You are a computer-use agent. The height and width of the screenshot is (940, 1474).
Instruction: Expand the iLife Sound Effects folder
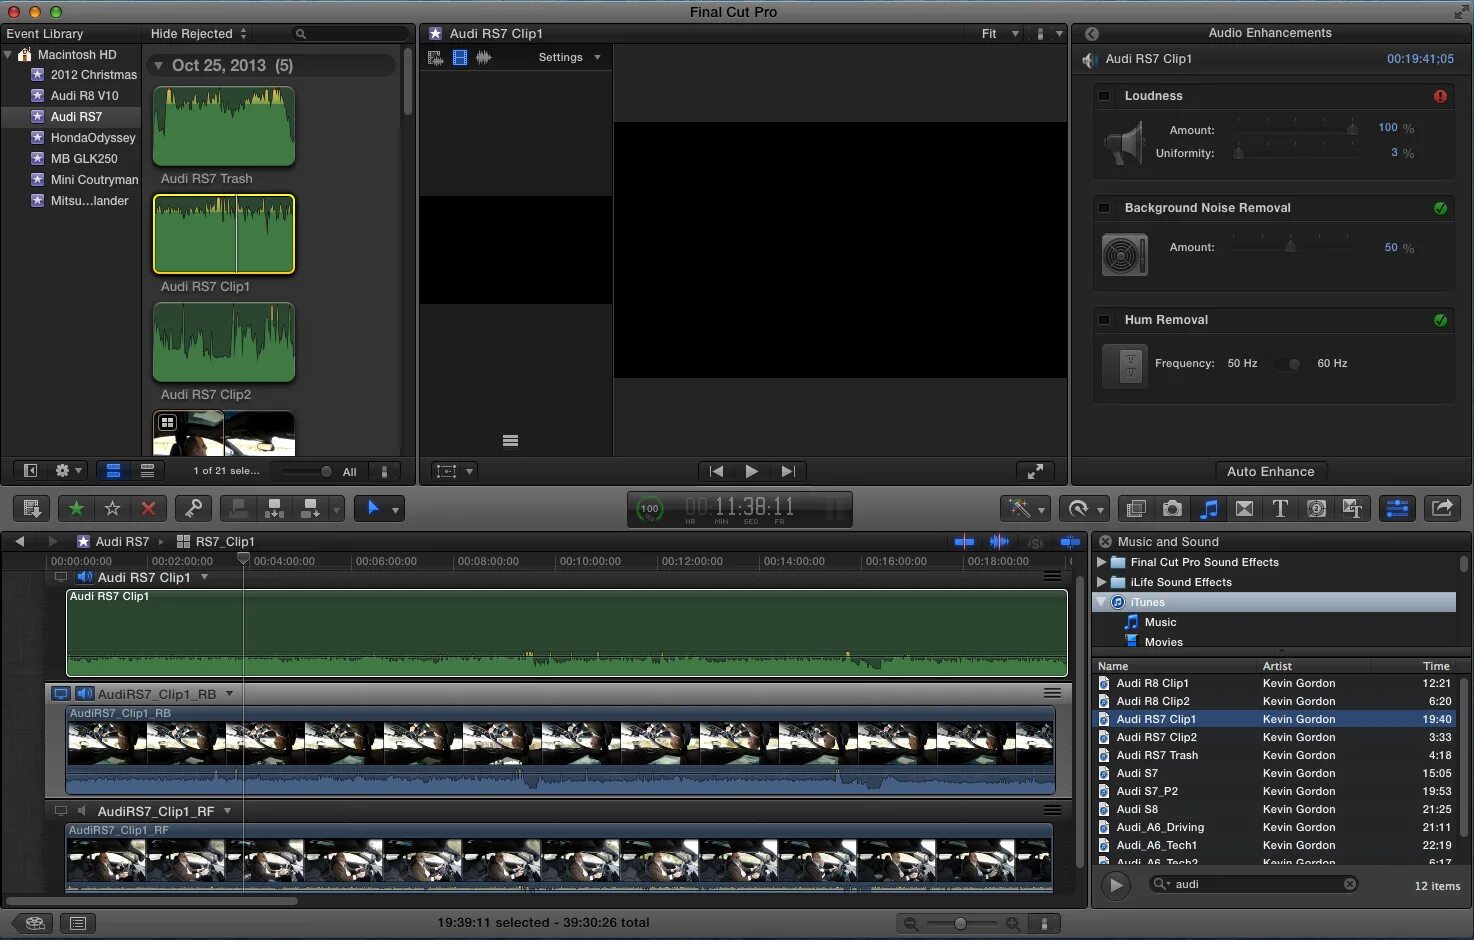click(1102, 582)
